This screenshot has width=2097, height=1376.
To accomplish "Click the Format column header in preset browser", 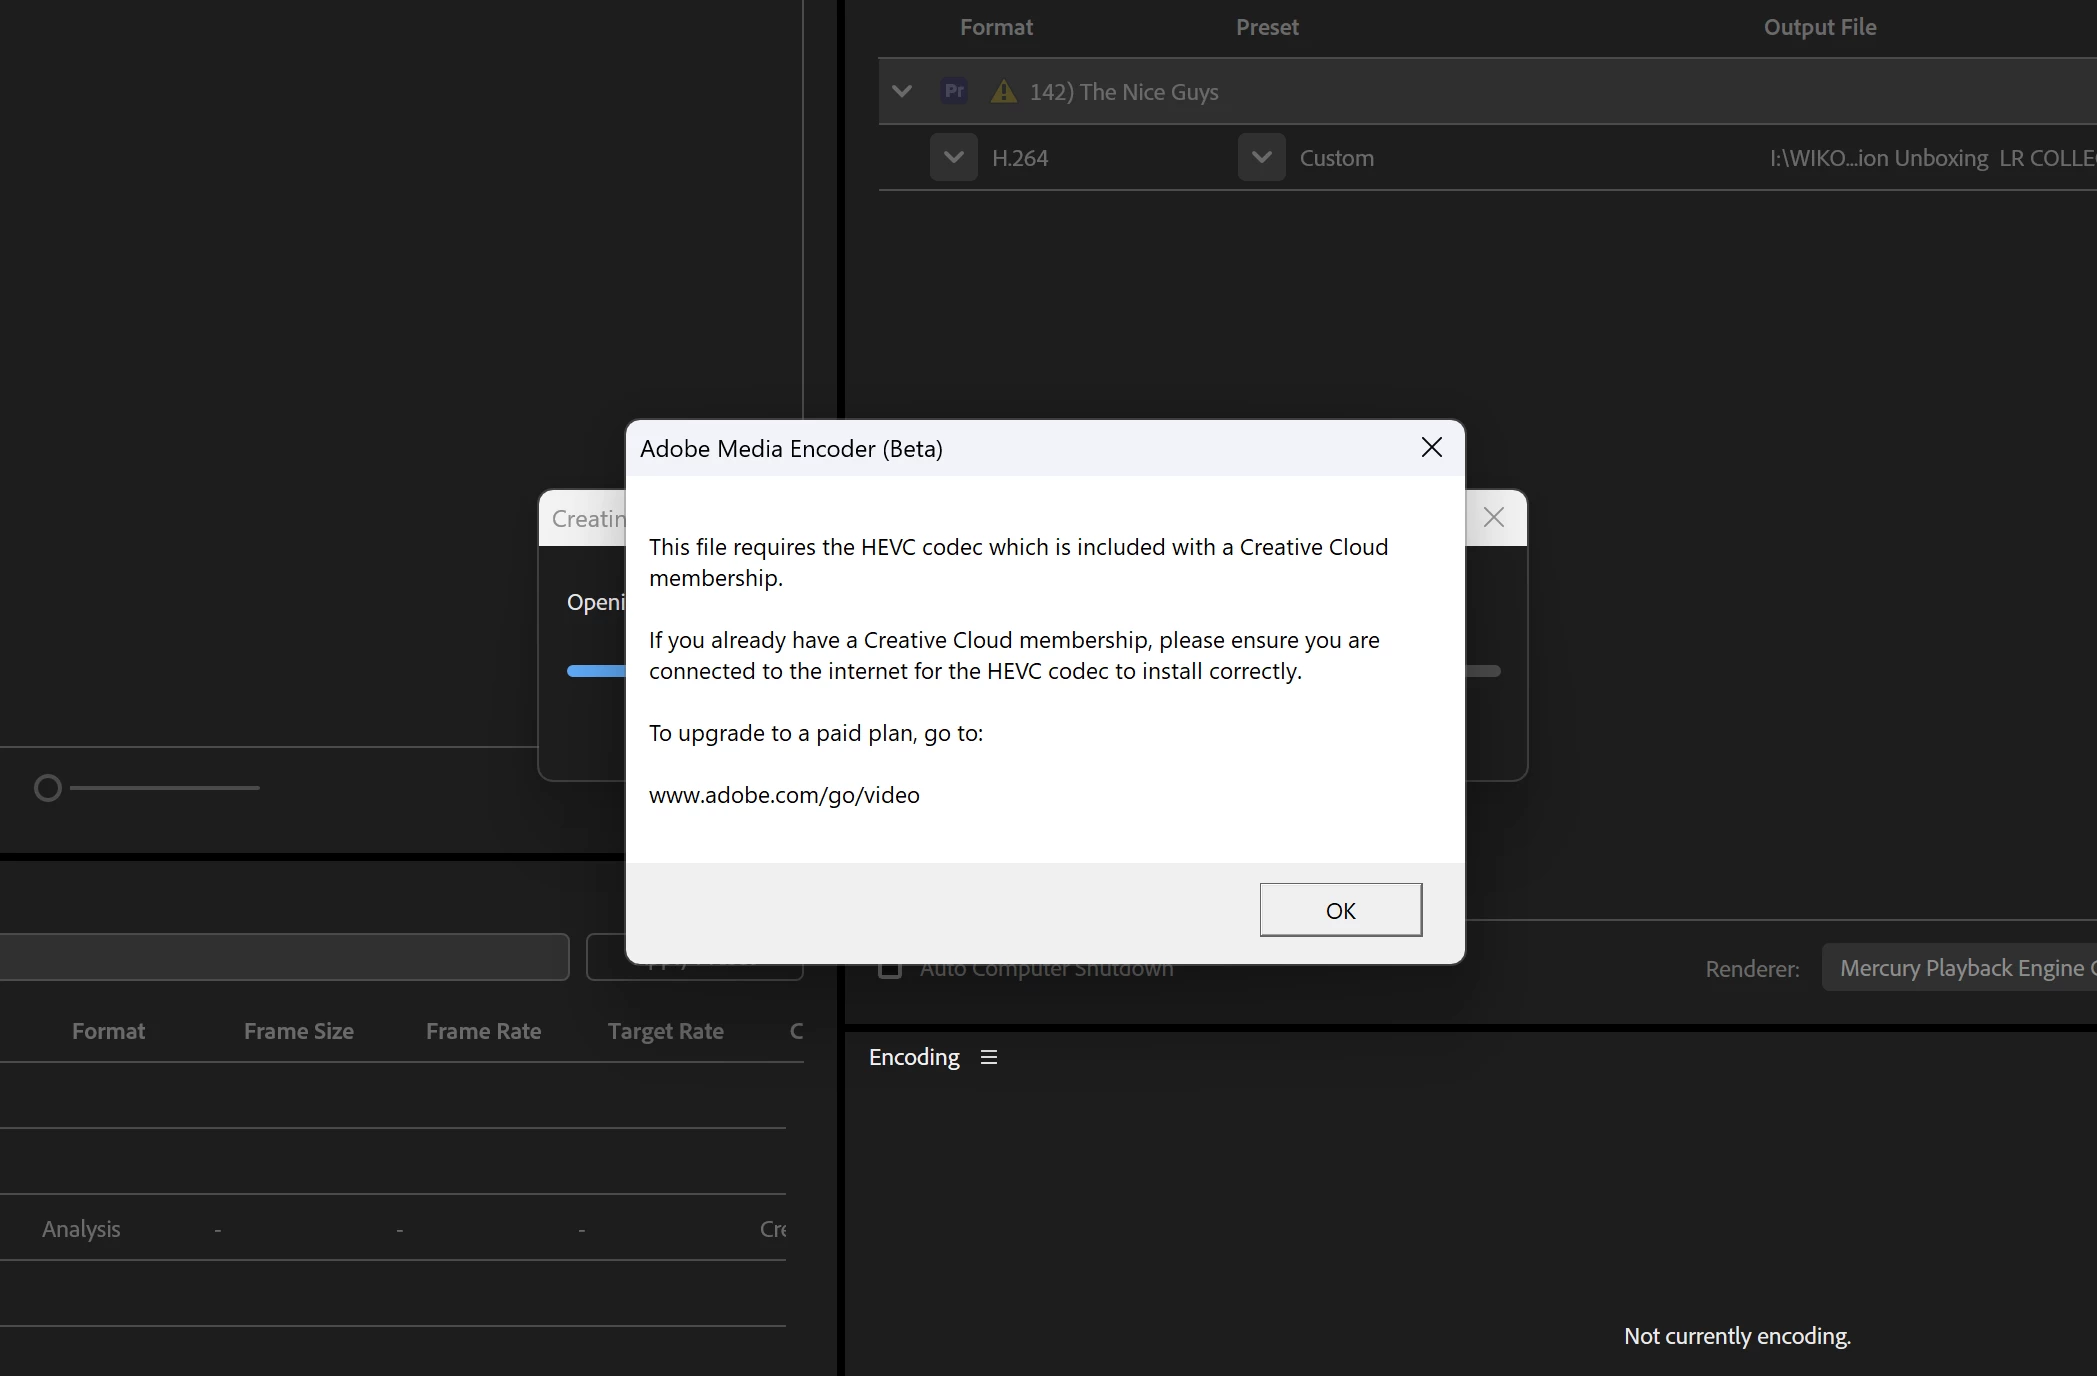I will (108, 1031).
